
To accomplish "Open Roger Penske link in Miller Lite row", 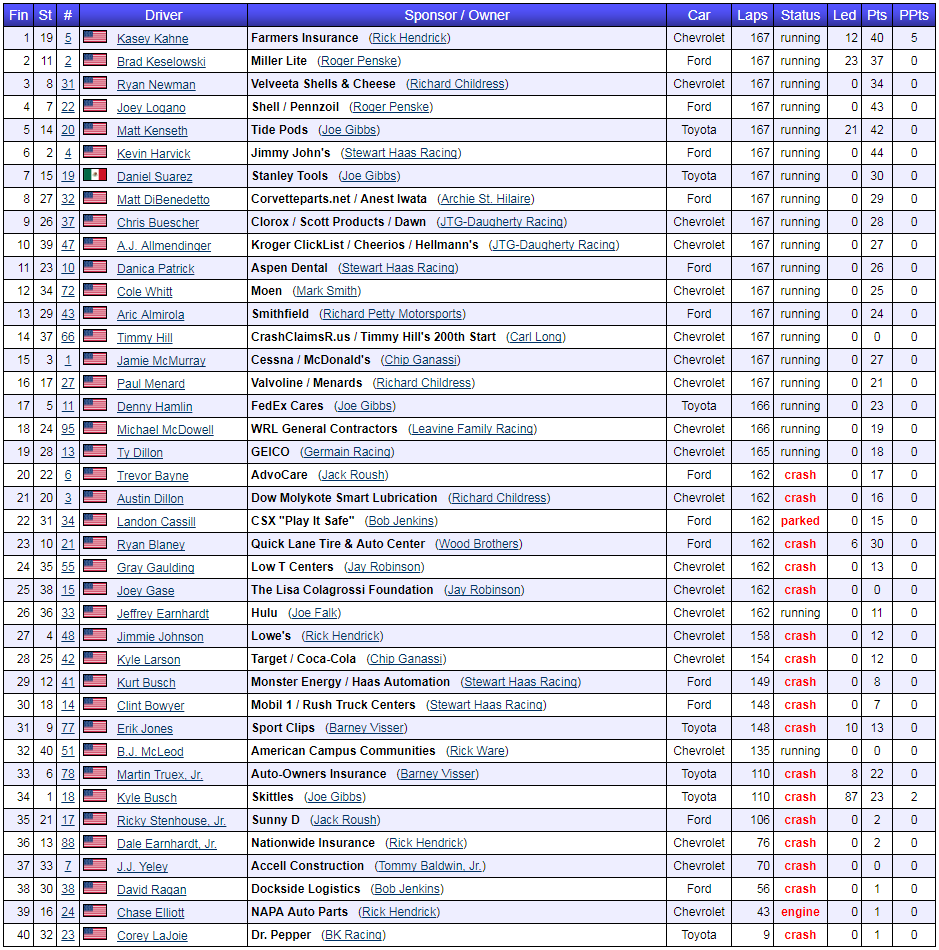I will [359, 61].
